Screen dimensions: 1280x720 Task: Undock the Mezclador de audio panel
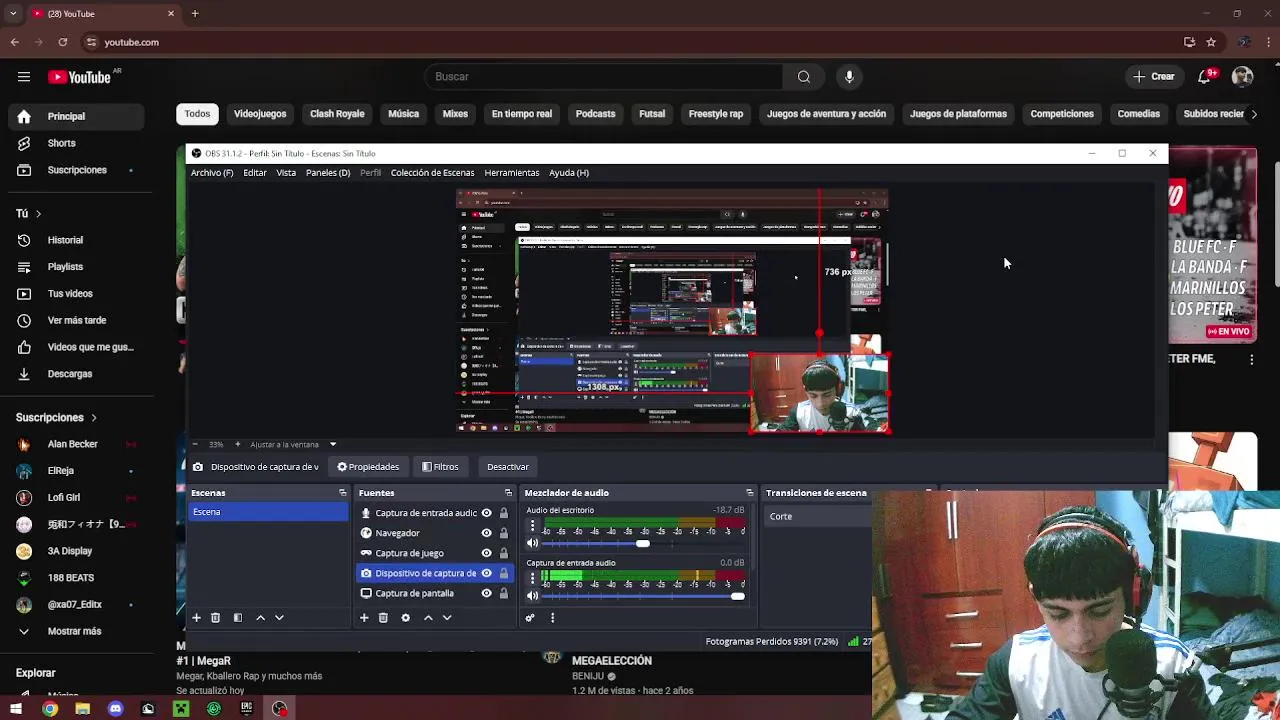749,493
